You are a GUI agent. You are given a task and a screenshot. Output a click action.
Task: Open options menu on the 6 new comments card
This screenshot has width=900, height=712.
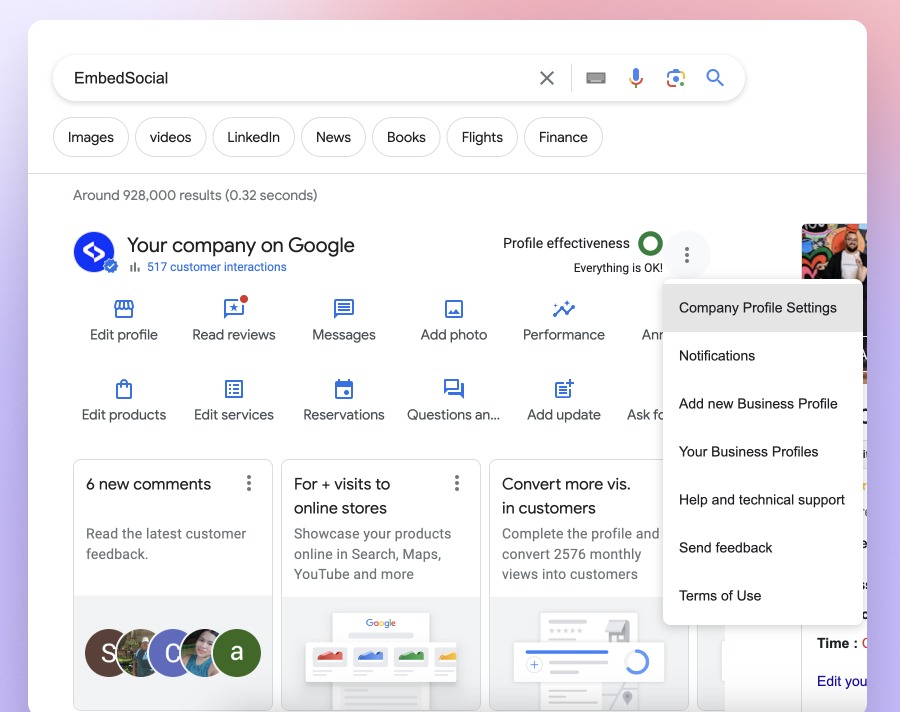(249, 483)
